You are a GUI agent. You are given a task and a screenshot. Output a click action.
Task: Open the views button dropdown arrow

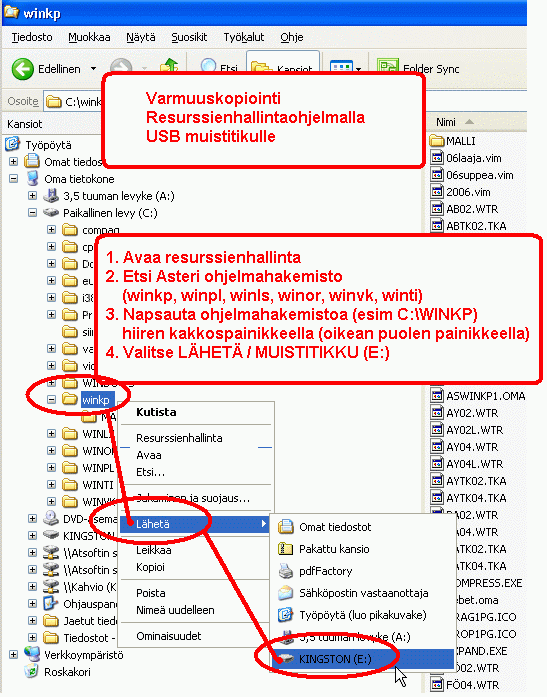pos(359,69)
